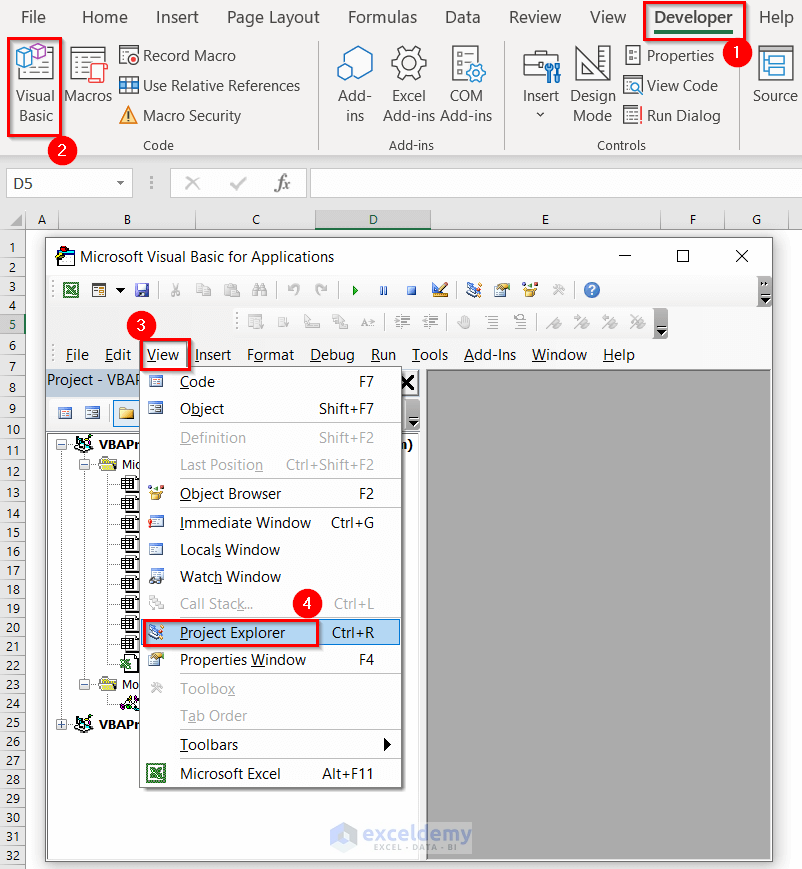Image resolution: width=802 pixels, height=869 pixels.
Task: Switch to the Developer ribbon tab
Action: point(693,18)
